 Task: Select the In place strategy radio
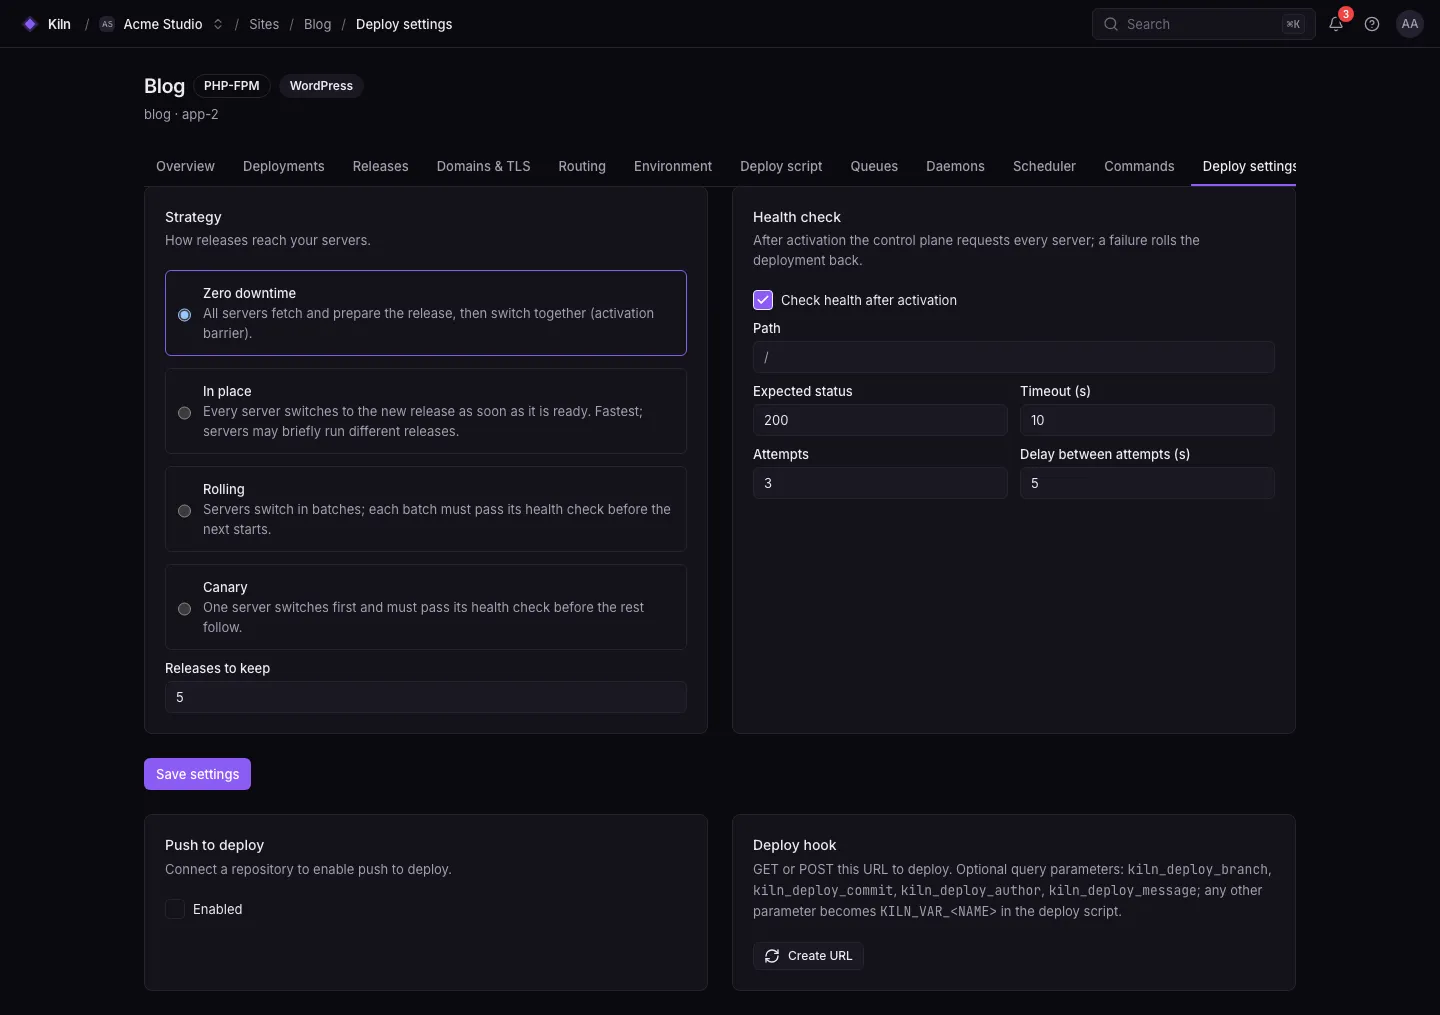click(x=185, y=413)
